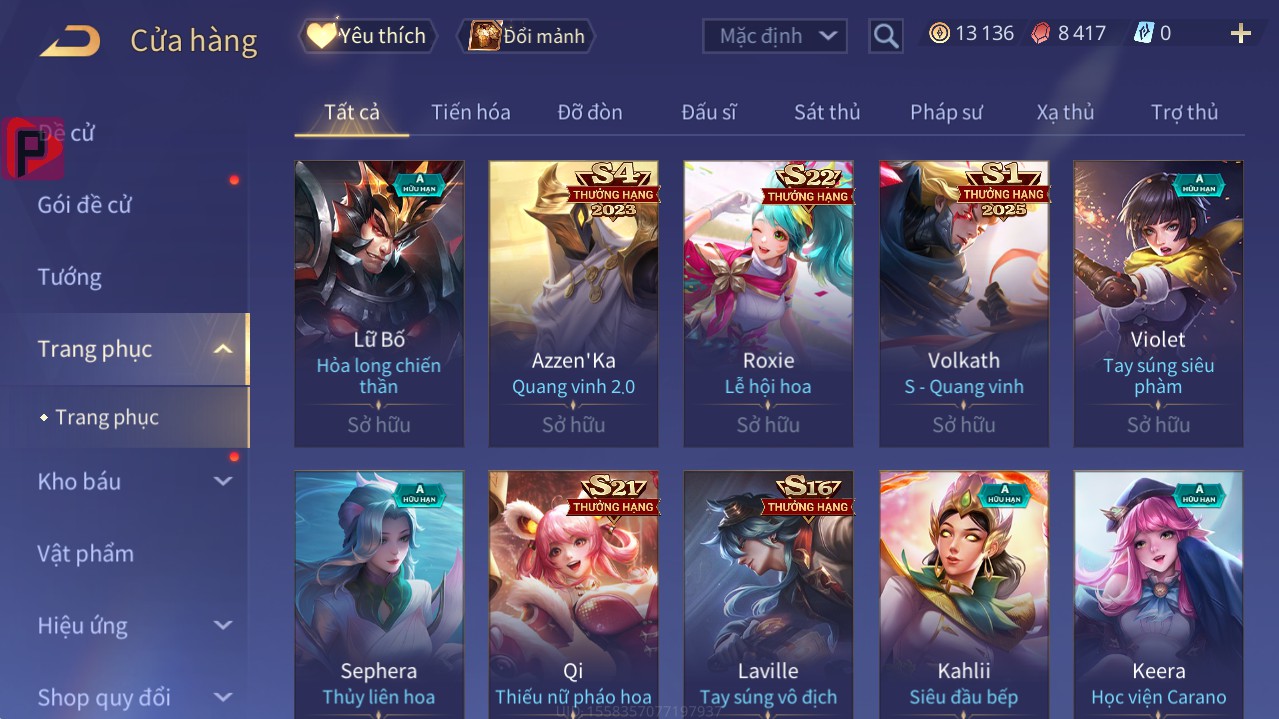The image size is (1279, 719).
Task: Switch to the Sát thủ tab
Action: (x=827, y=112)
